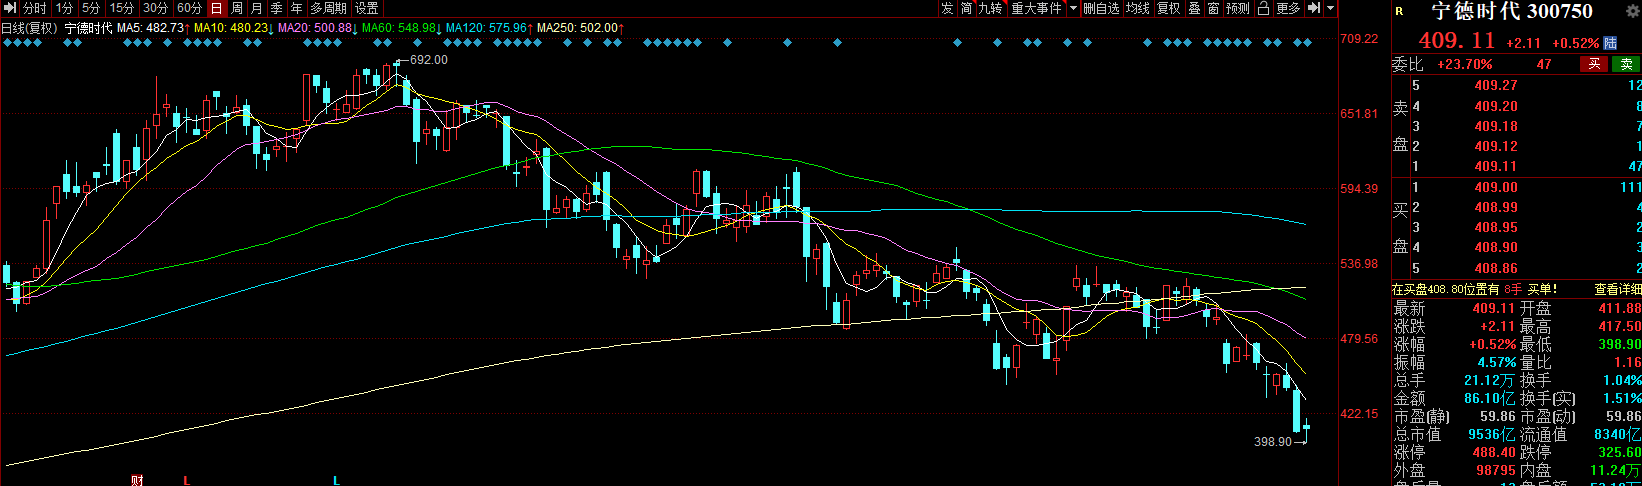Image resolution: width=1642 pixels, height=486 pixels.
Task: Switch to the 周 weekly period tab
Action: (x=236, y=8)
